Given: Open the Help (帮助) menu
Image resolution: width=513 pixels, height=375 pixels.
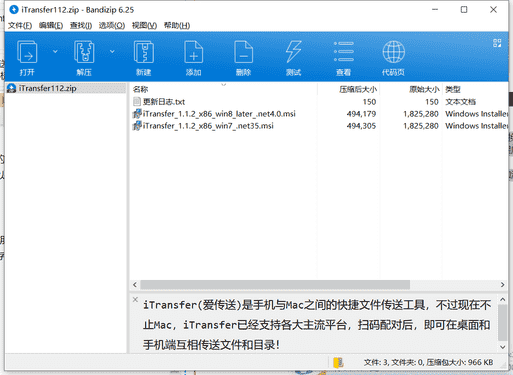Looking at the screenshot, I should point(177,25).
